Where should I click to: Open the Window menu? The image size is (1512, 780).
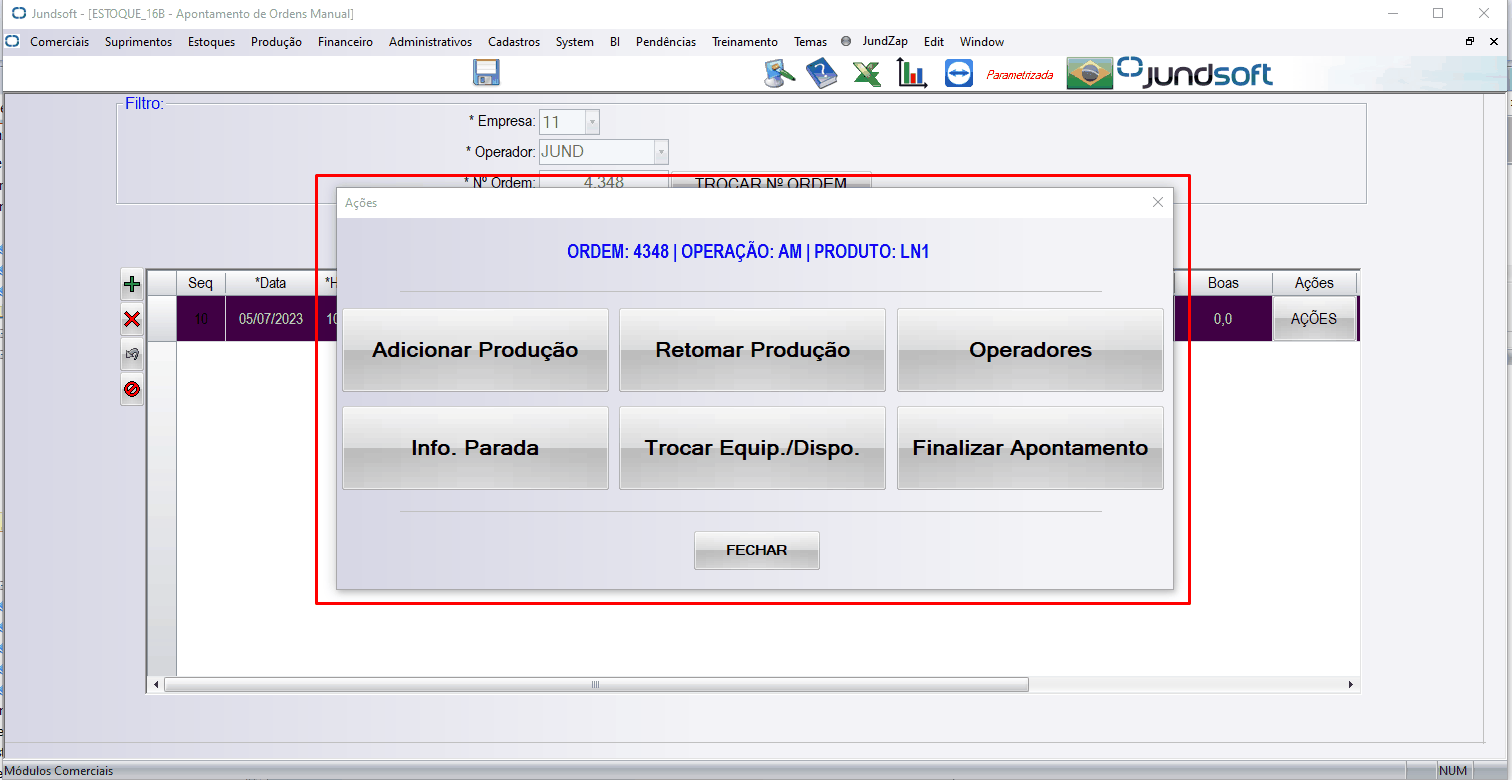point(982,42)
